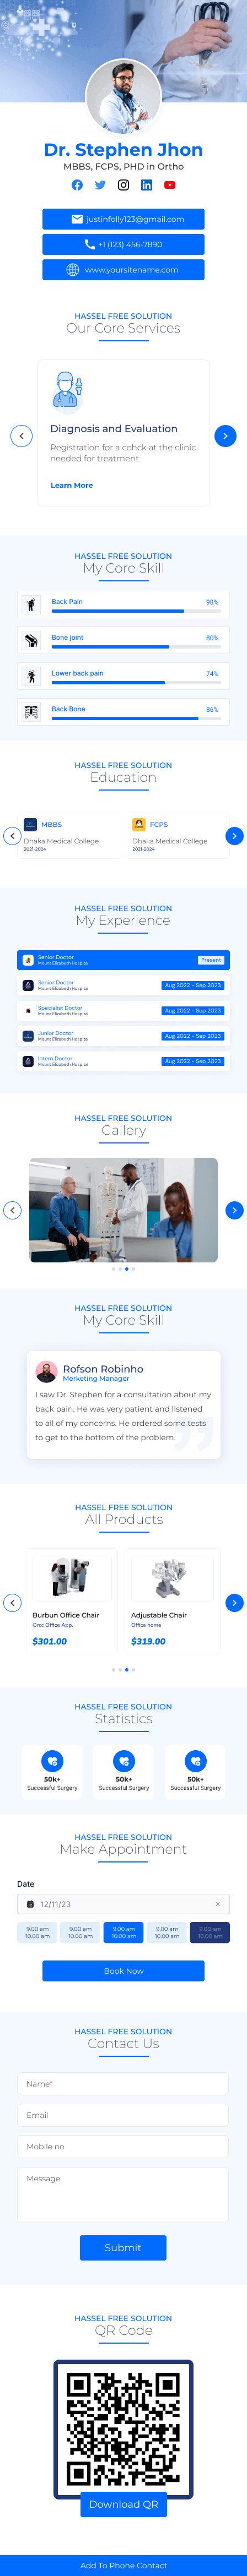The height and width of the screenshot is (2576, 247).
Task: Open the Instagram profile icon
Action: 123,185
